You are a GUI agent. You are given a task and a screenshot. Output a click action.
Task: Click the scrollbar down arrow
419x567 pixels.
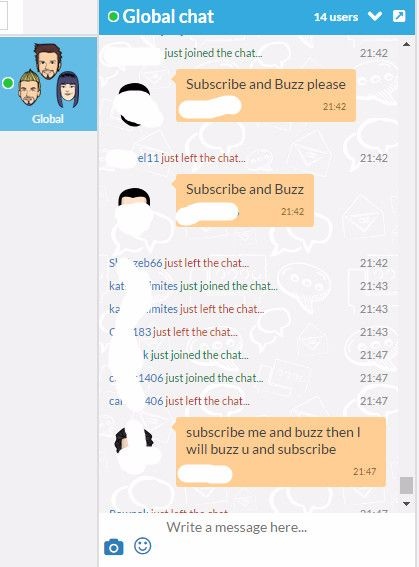coord(406,503)
